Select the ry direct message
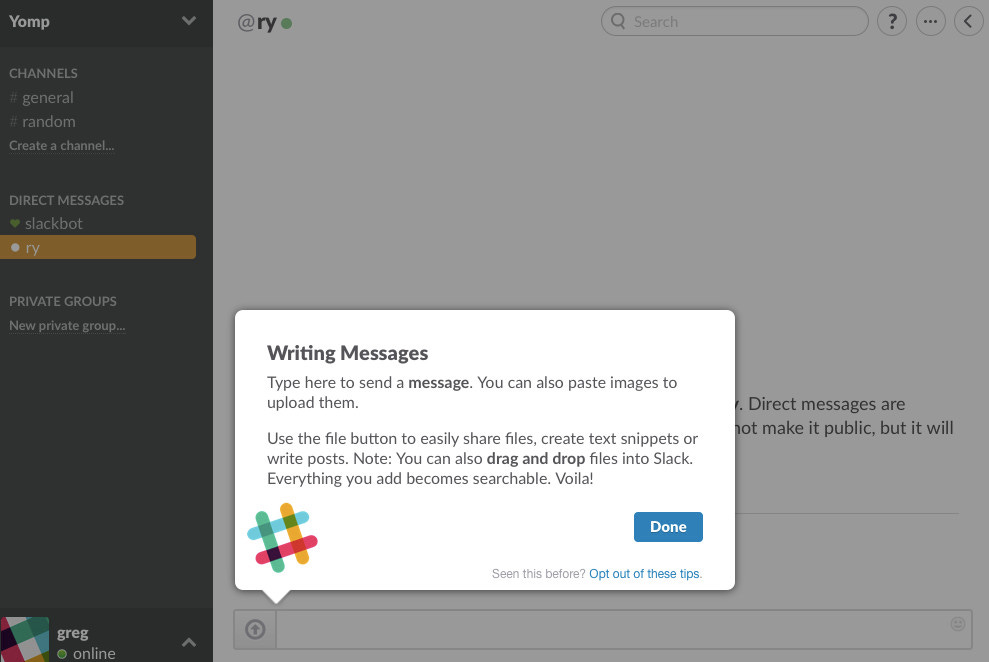989x662 pixels. pyautogui.click(x=98, y=247)
